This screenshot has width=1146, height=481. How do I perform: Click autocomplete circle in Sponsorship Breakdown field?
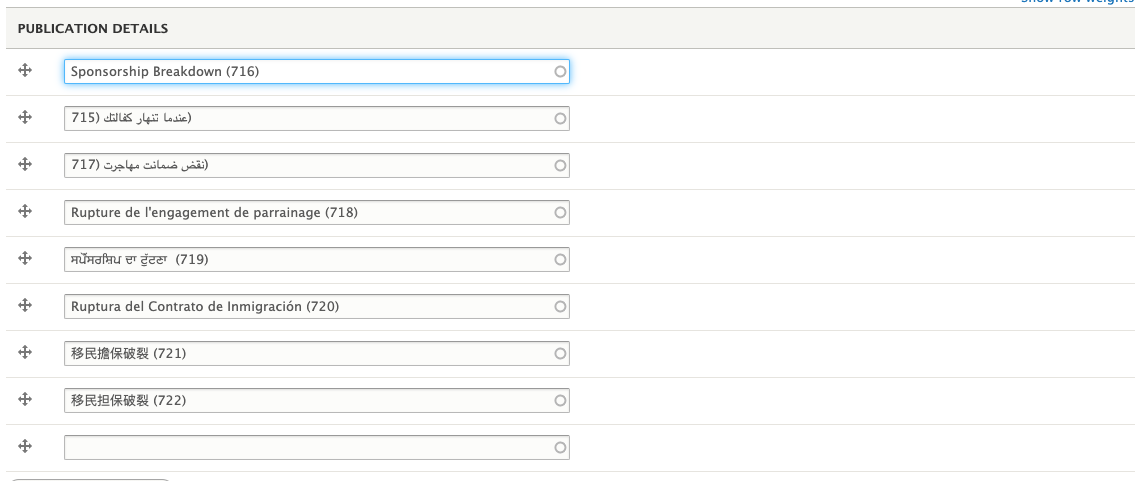coord(560,72)
